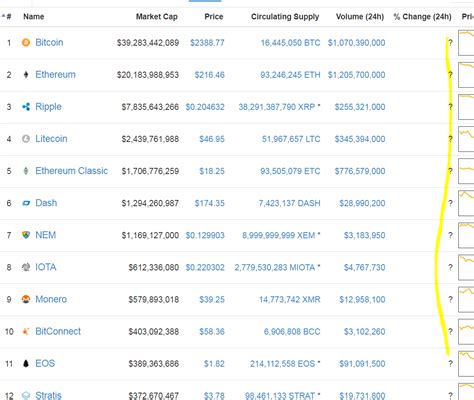Click Bitcoin price $2388.77
474x400 pixels.
click(207, 43)
